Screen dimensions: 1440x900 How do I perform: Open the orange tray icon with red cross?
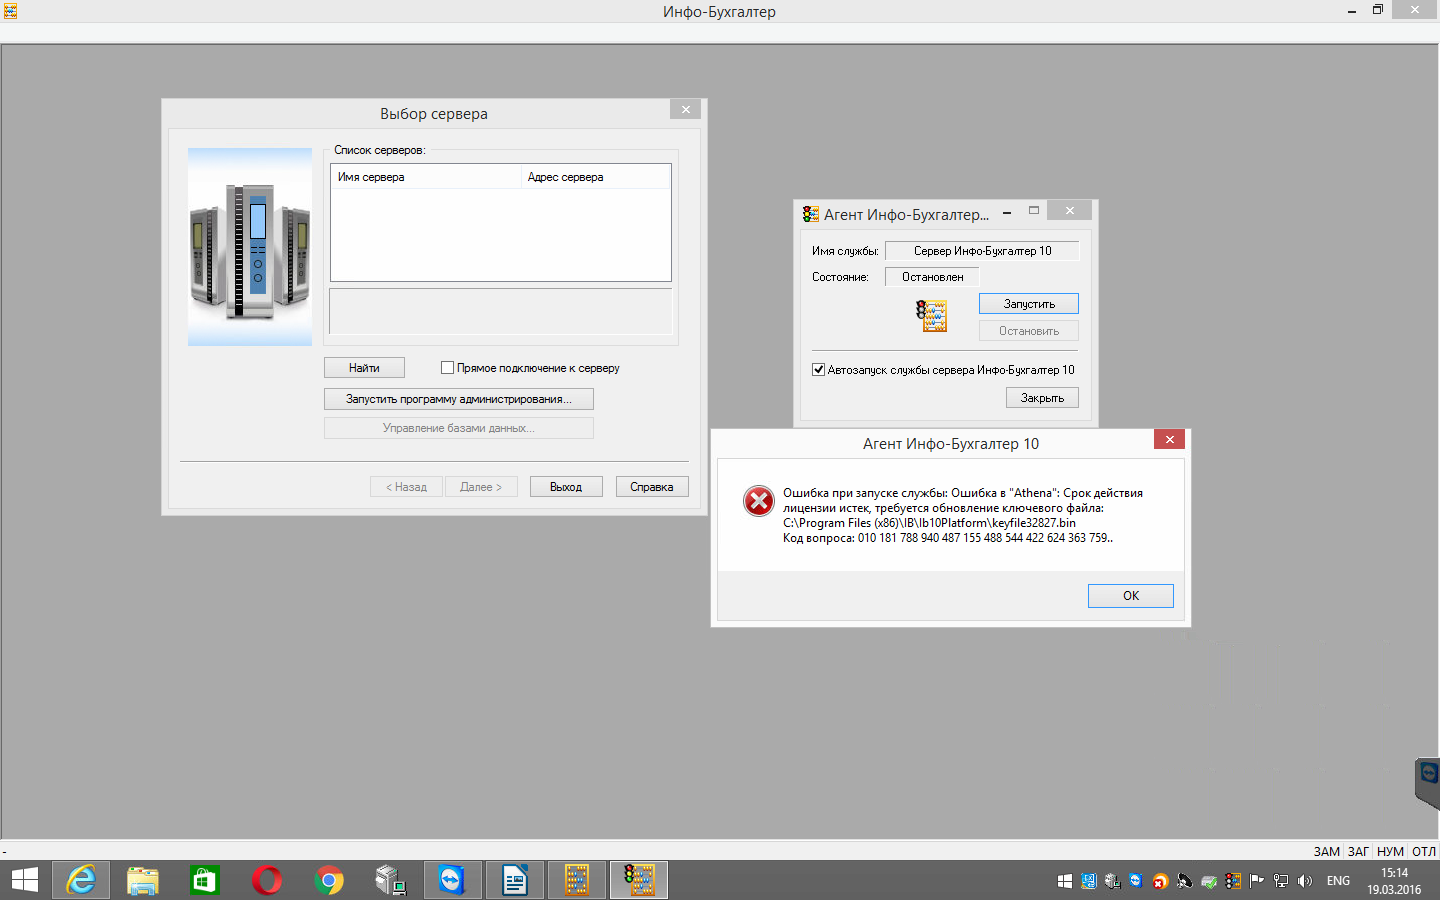1160,881
